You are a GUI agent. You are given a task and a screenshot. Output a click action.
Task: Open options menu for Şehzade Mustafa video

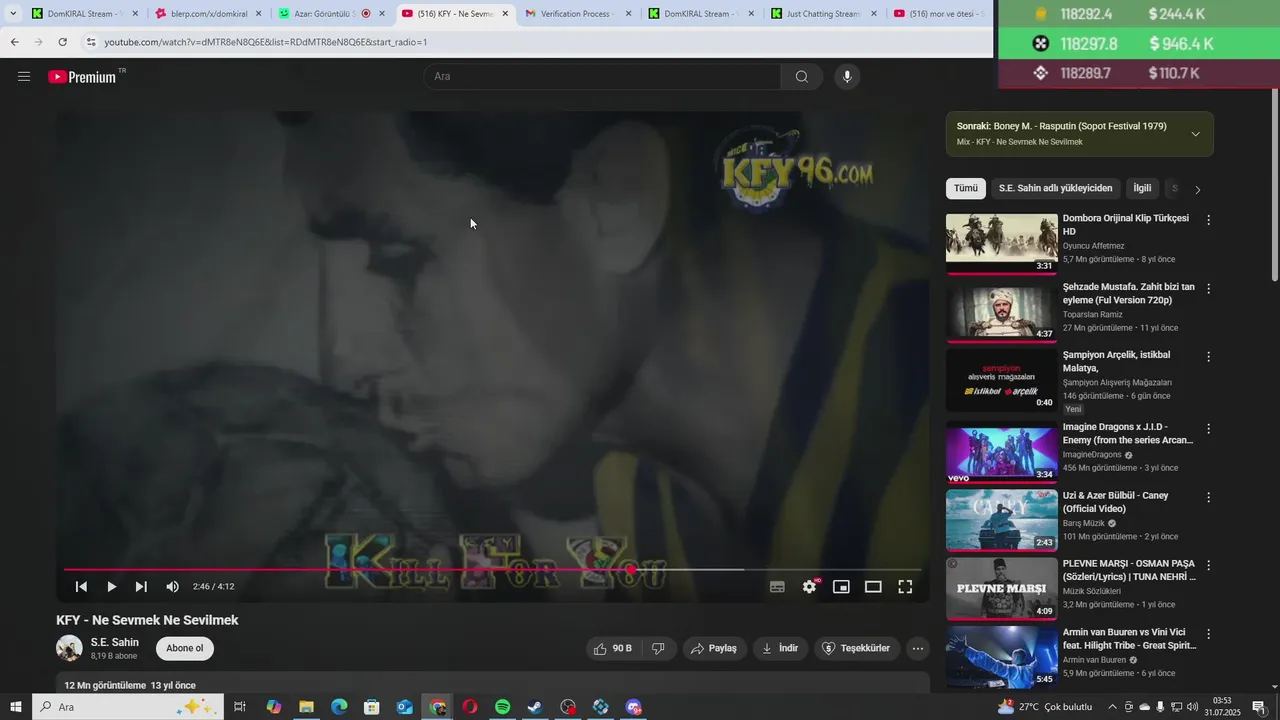coord(1208,289)
